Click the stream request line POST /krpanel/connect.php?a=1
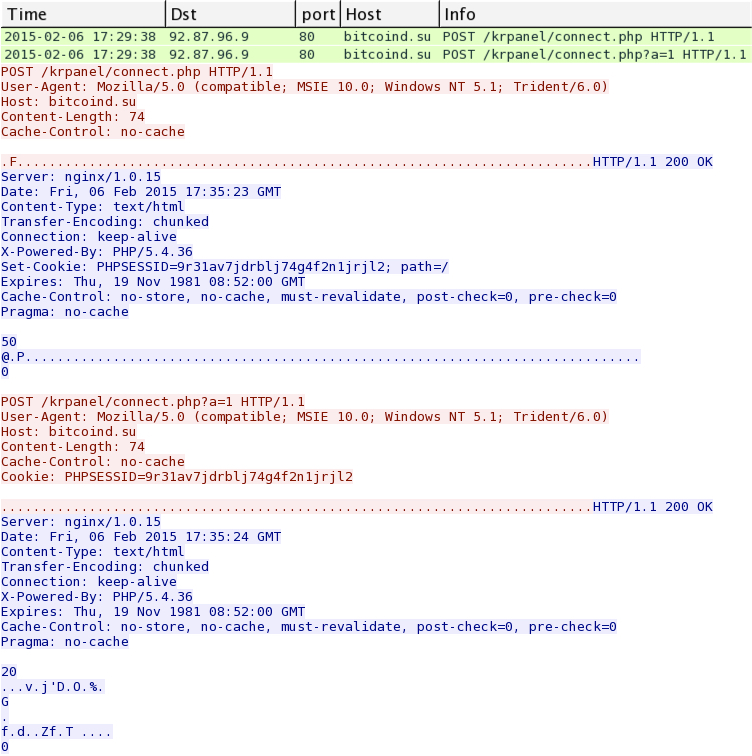 153,402
